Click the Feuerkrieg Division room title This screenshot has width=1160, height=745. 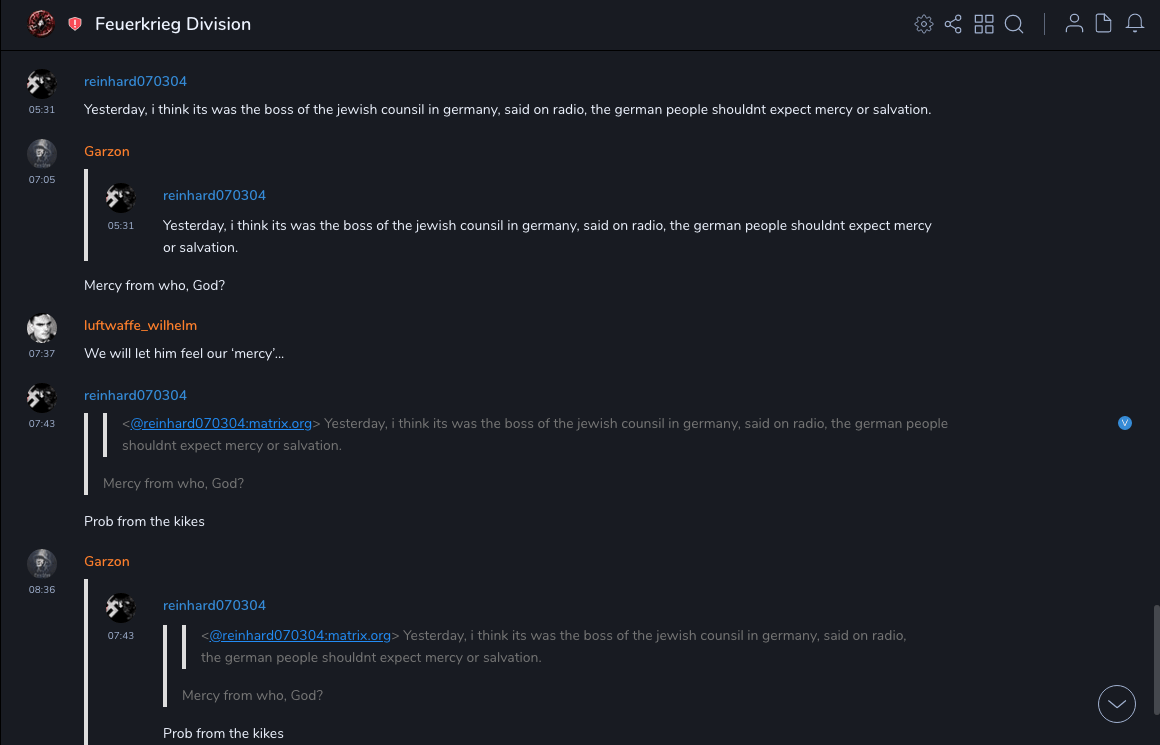point(173,24)
